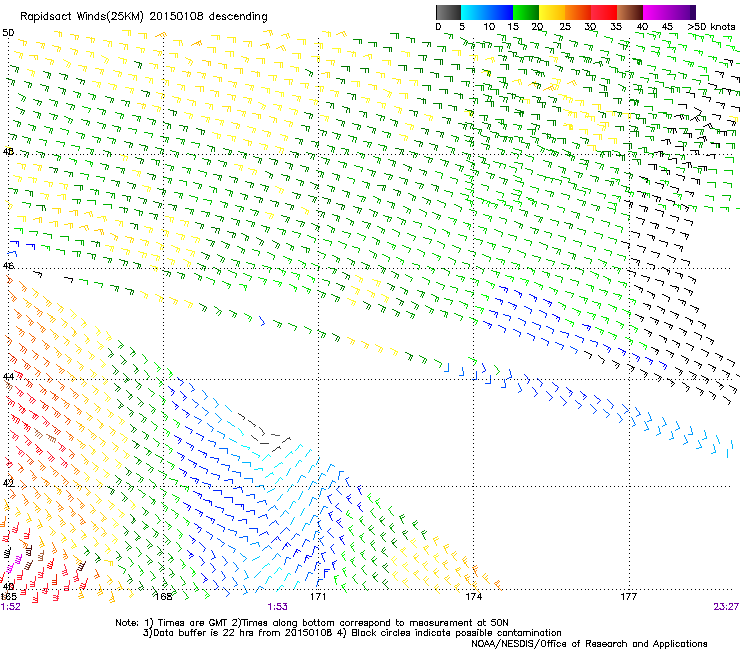This screenshot has height=650, width=740.
Task: Click the red 30-35 knots legend swatch
Action: pos(604,12)
